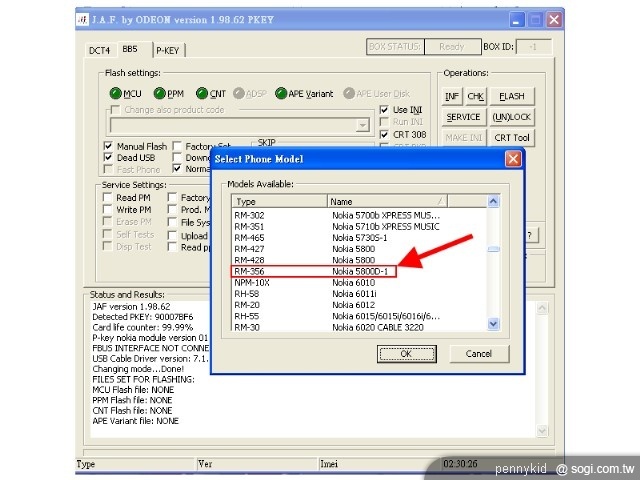Image resolution: width=640 pixels, height=480 pixels.
Task: Click the 'Card life counter: 99.99%' log line
Action: tap(142, 327)
